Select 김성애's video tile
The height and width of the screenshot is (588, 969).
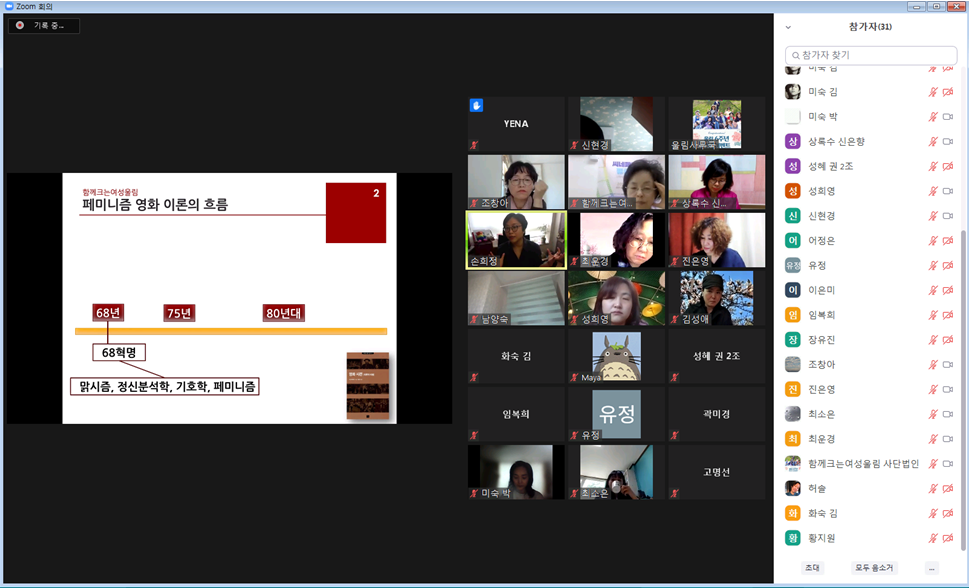[716, 298]
